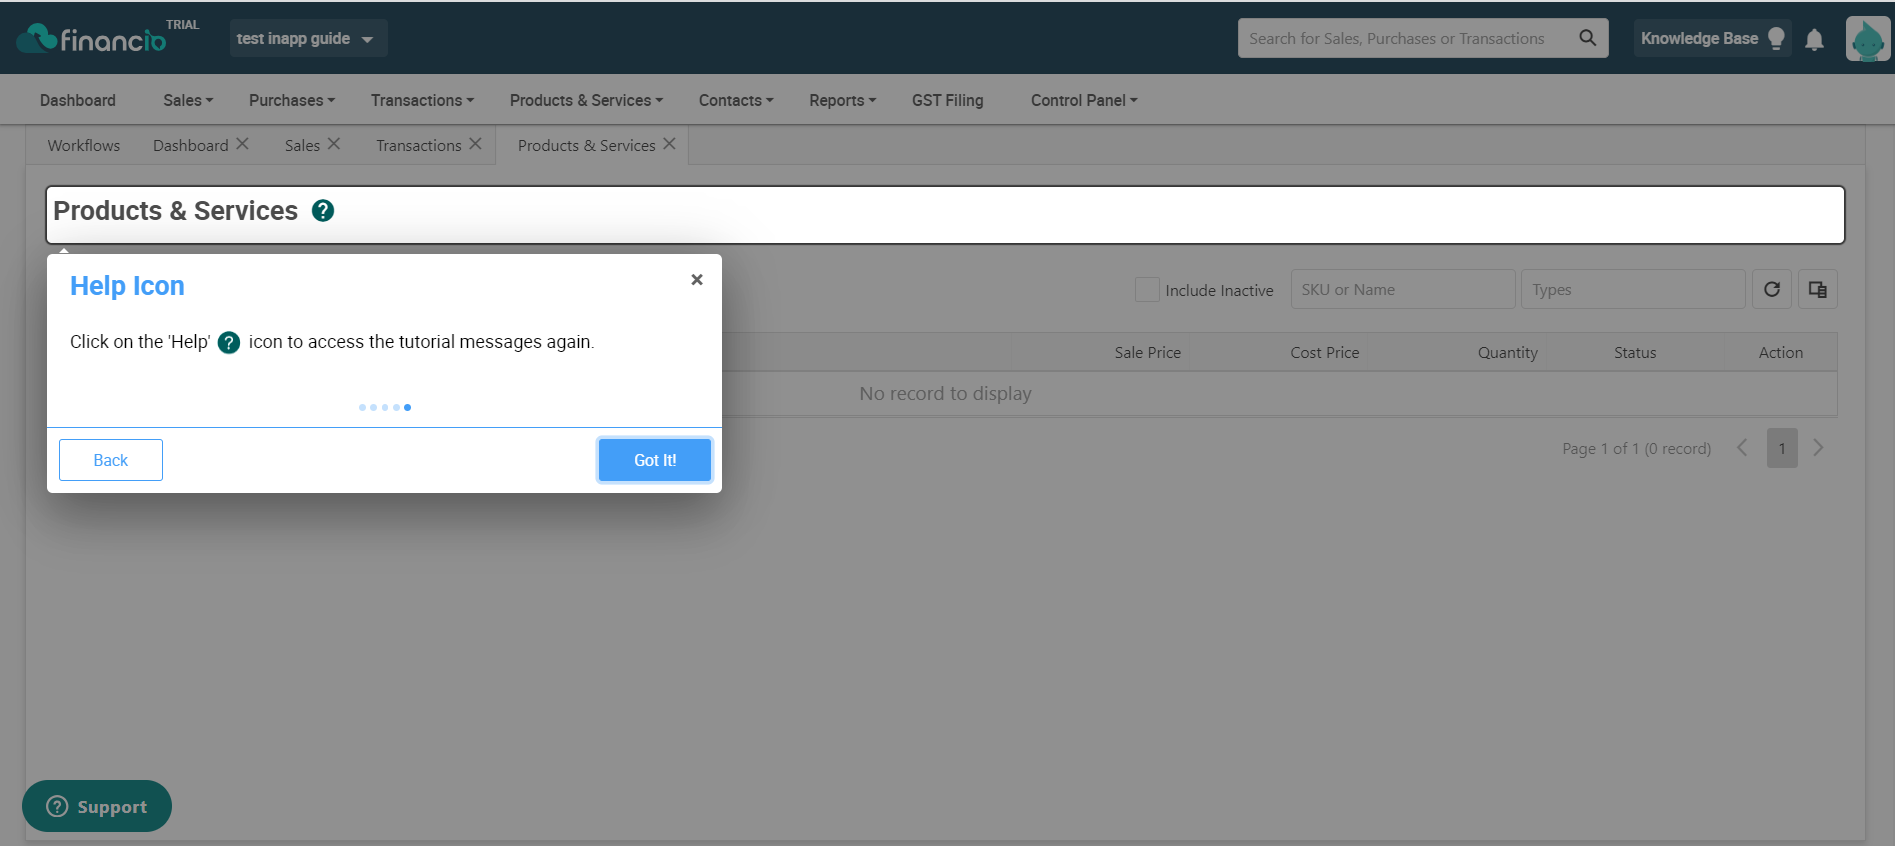1895x846 pixels.
Task: Click page number 1 button
Action: coord(1782,448)
